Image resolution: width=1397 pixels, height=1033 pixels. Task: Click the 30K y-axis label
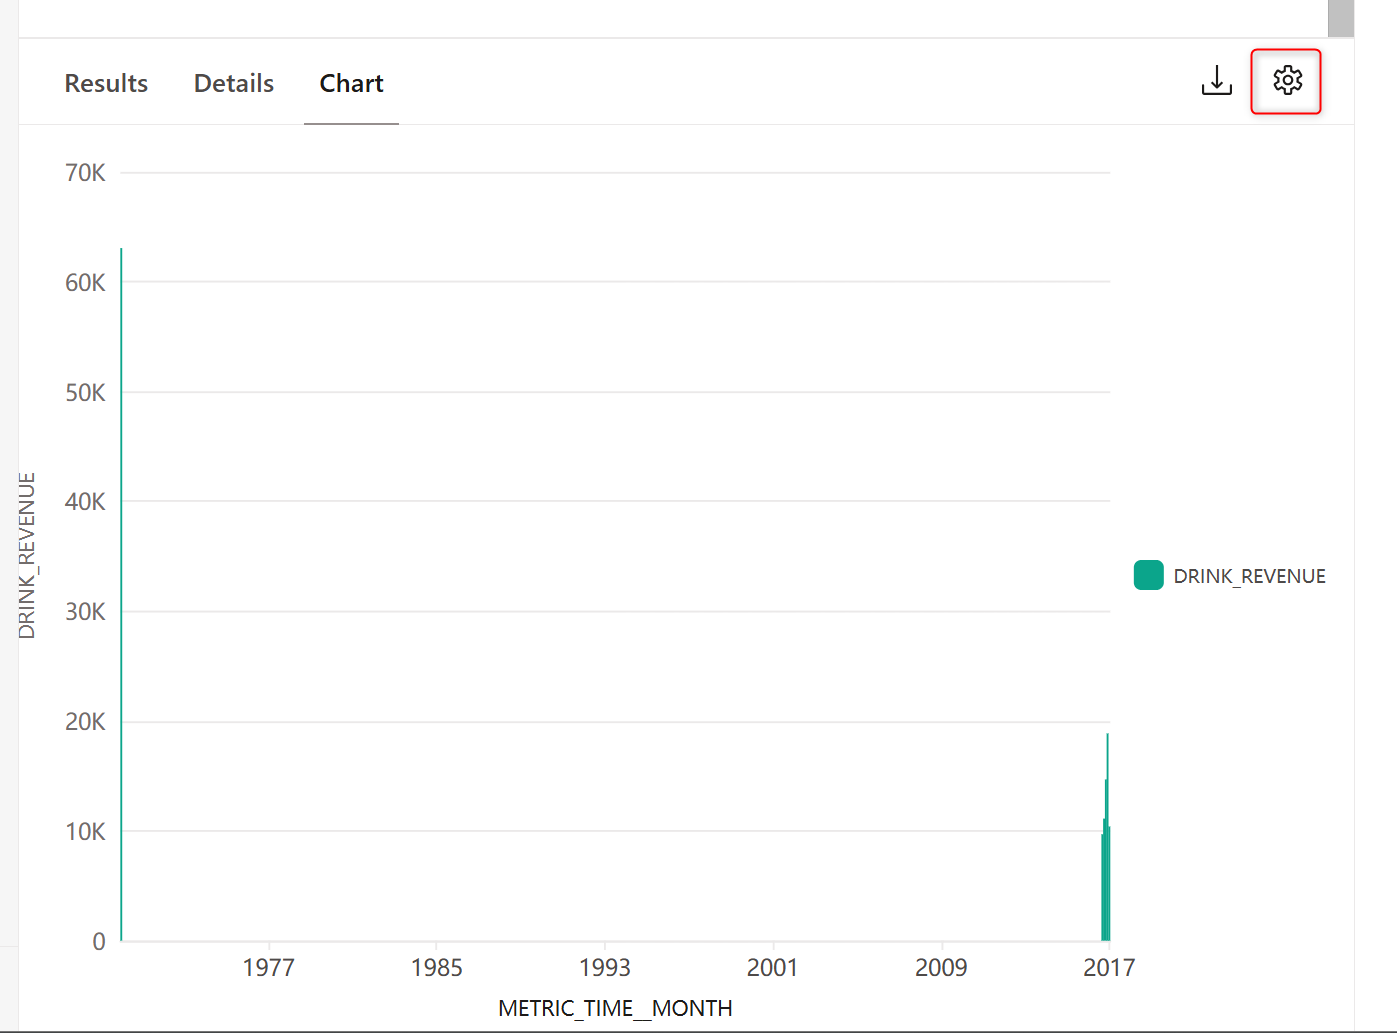[x=85, y=611]
